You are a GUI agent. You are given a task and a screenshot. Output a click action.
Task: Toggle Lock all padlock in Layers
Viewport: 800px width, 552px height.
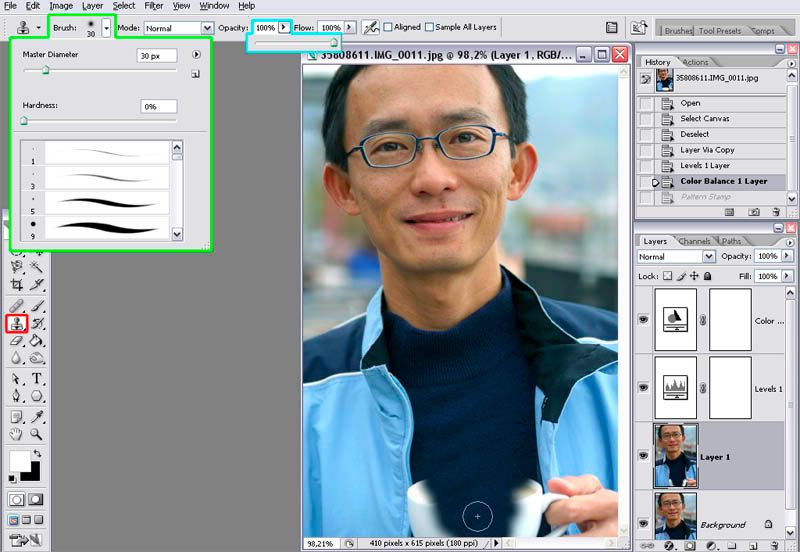click(x=707, y=276)
